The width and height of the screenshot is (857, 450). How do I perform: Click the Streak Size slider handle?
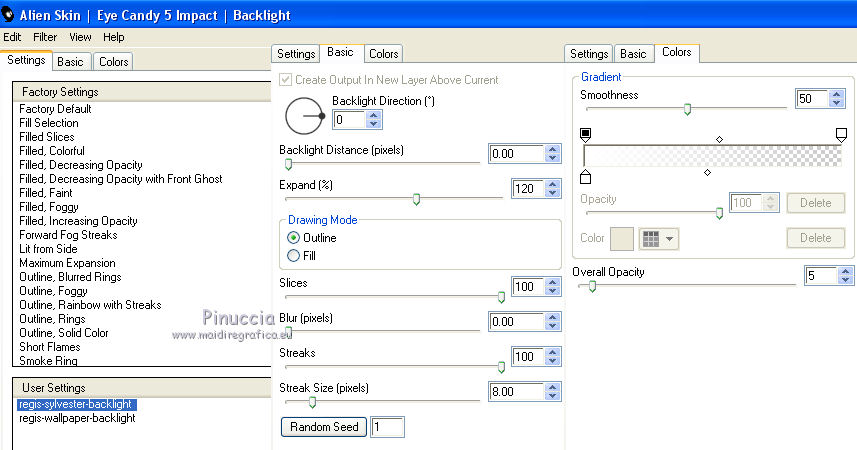[x=312, y=402]
